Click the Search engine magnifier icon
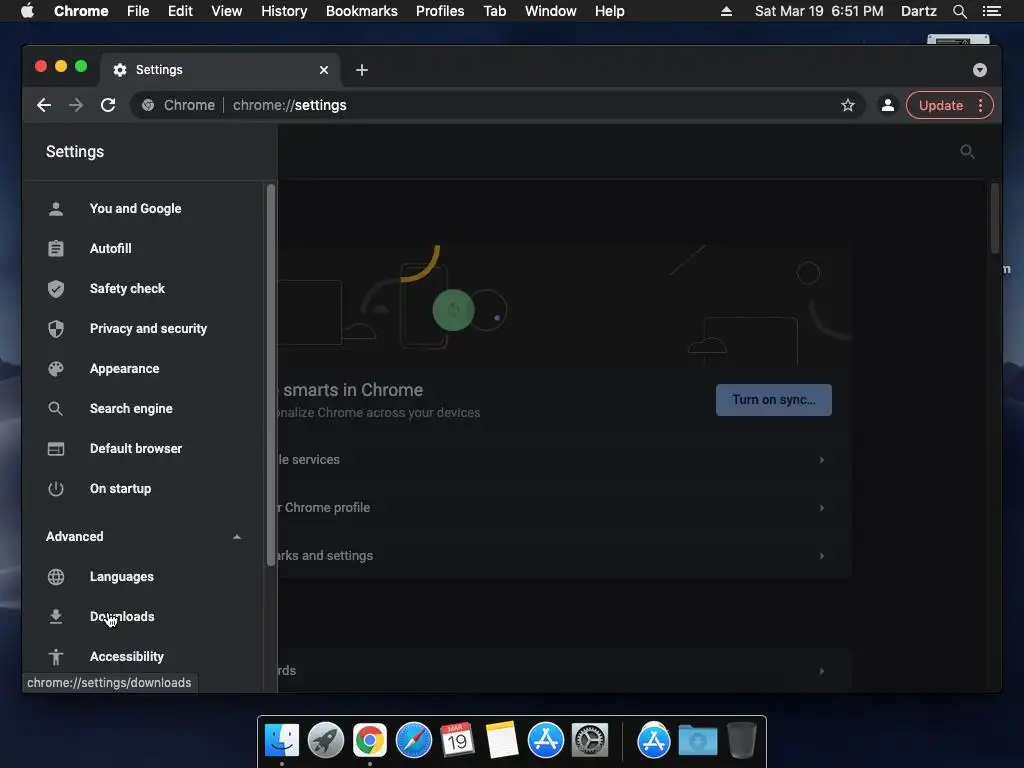This screenshot has width=1024, height=768. (x=56, y=409)
